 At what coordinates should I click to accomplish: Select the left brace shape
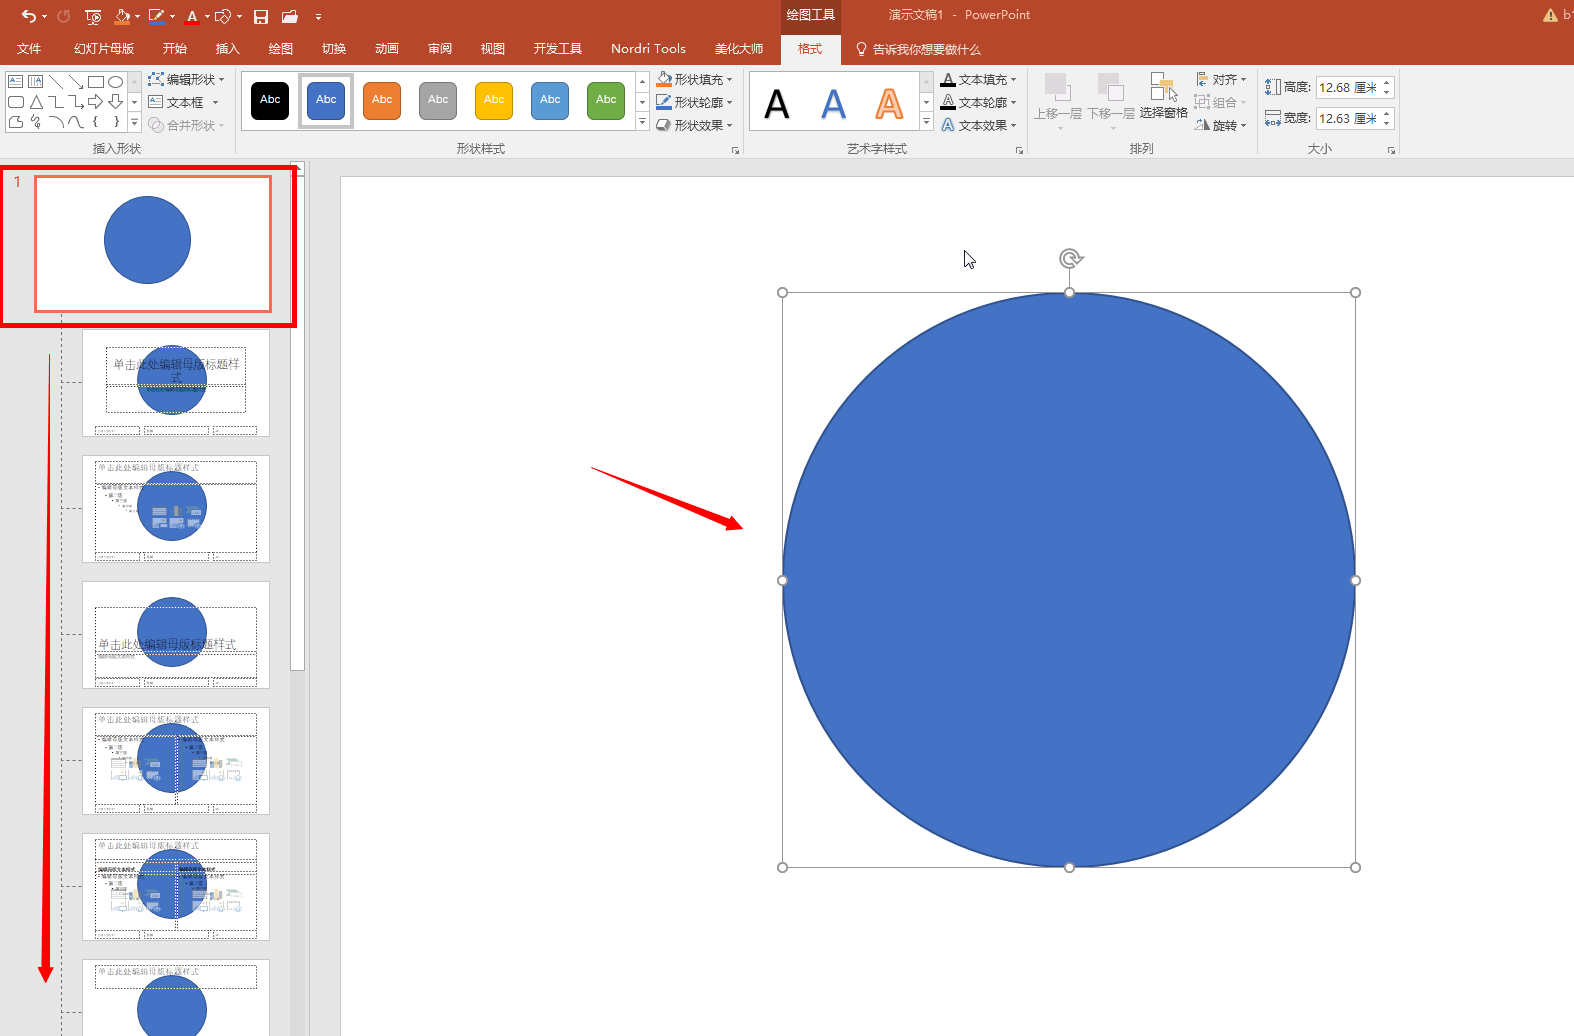tap(96, 122)
